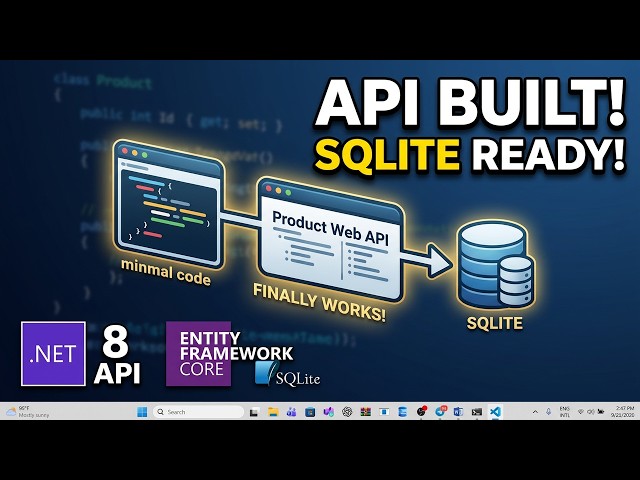Launch File Explorer from the taskbar
This screenshot has height=480, width=640.
[x=273, y=412]
